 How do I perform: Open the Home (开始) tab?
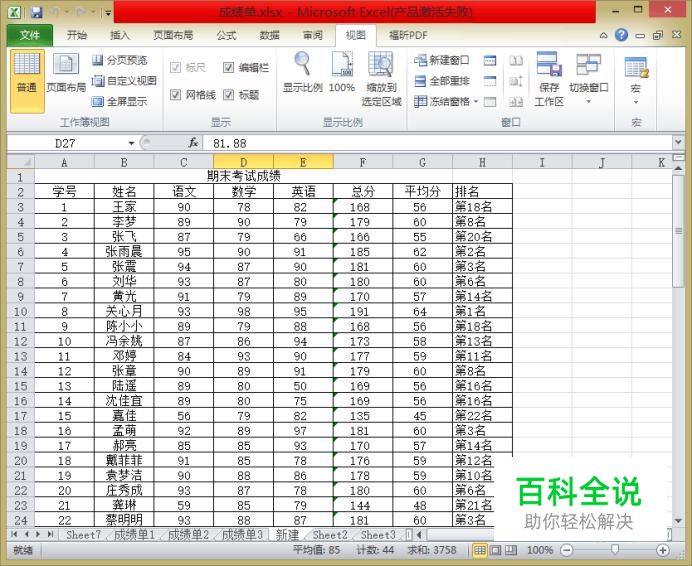click(77, 35)
